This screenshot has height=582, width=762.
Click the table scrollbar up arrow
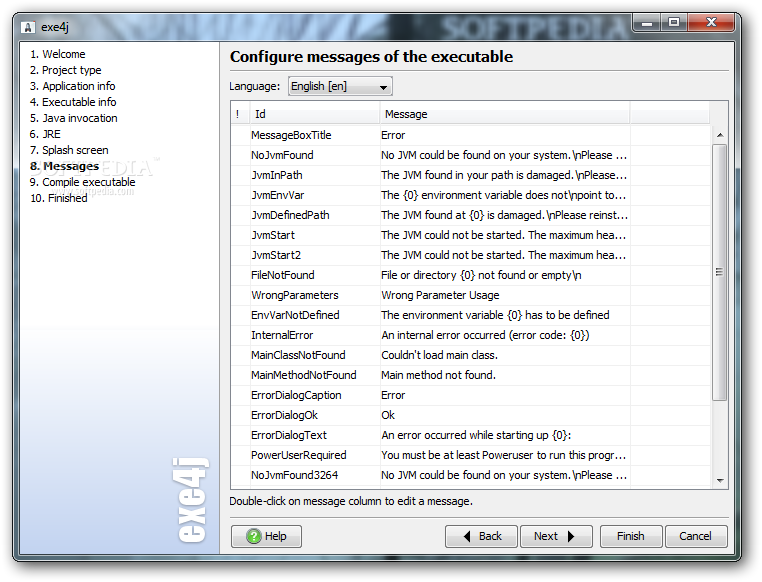[720, 135]
